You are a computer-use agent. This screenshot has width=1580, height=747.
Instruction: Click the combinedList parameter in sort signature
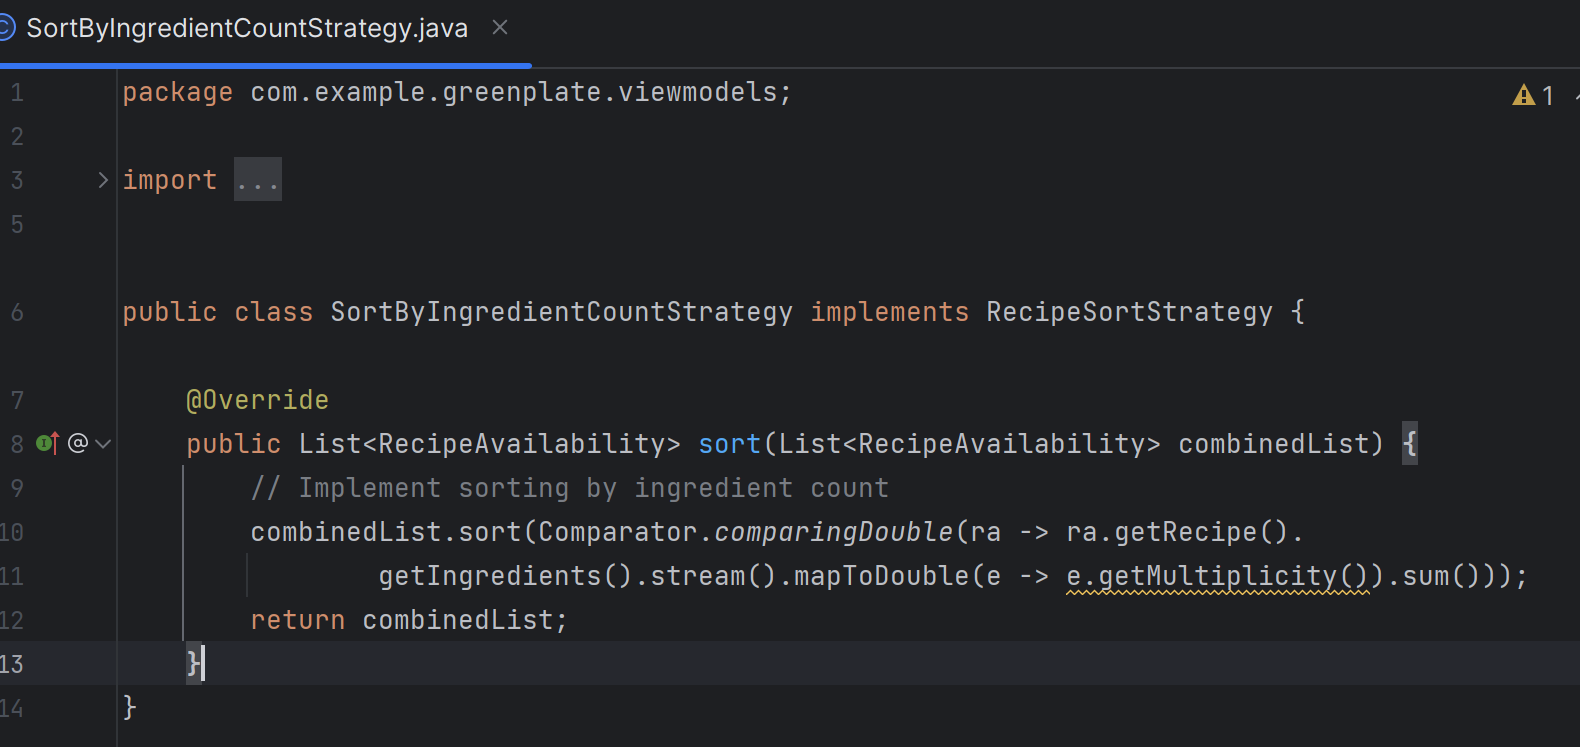[1273, 444]
